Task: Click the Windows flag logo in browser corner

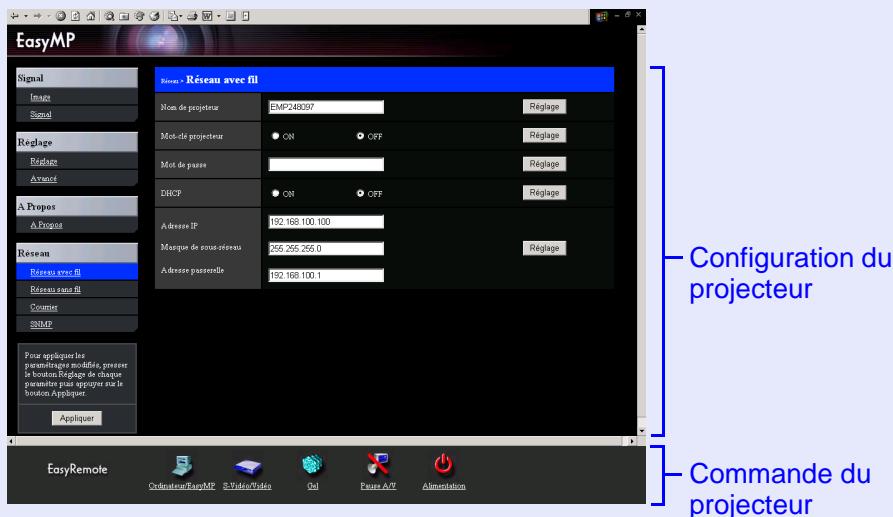Action: pos(601,17)
